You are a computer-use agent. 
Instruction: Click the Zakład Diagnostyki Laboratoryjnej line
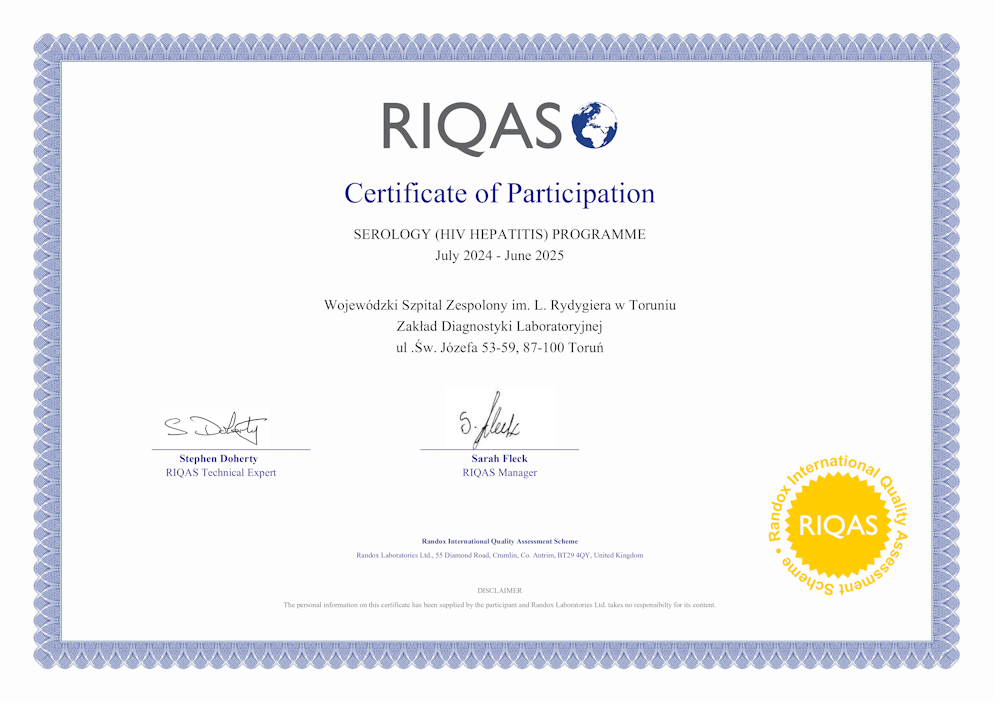pyautogui.click(x=499, y=326)
